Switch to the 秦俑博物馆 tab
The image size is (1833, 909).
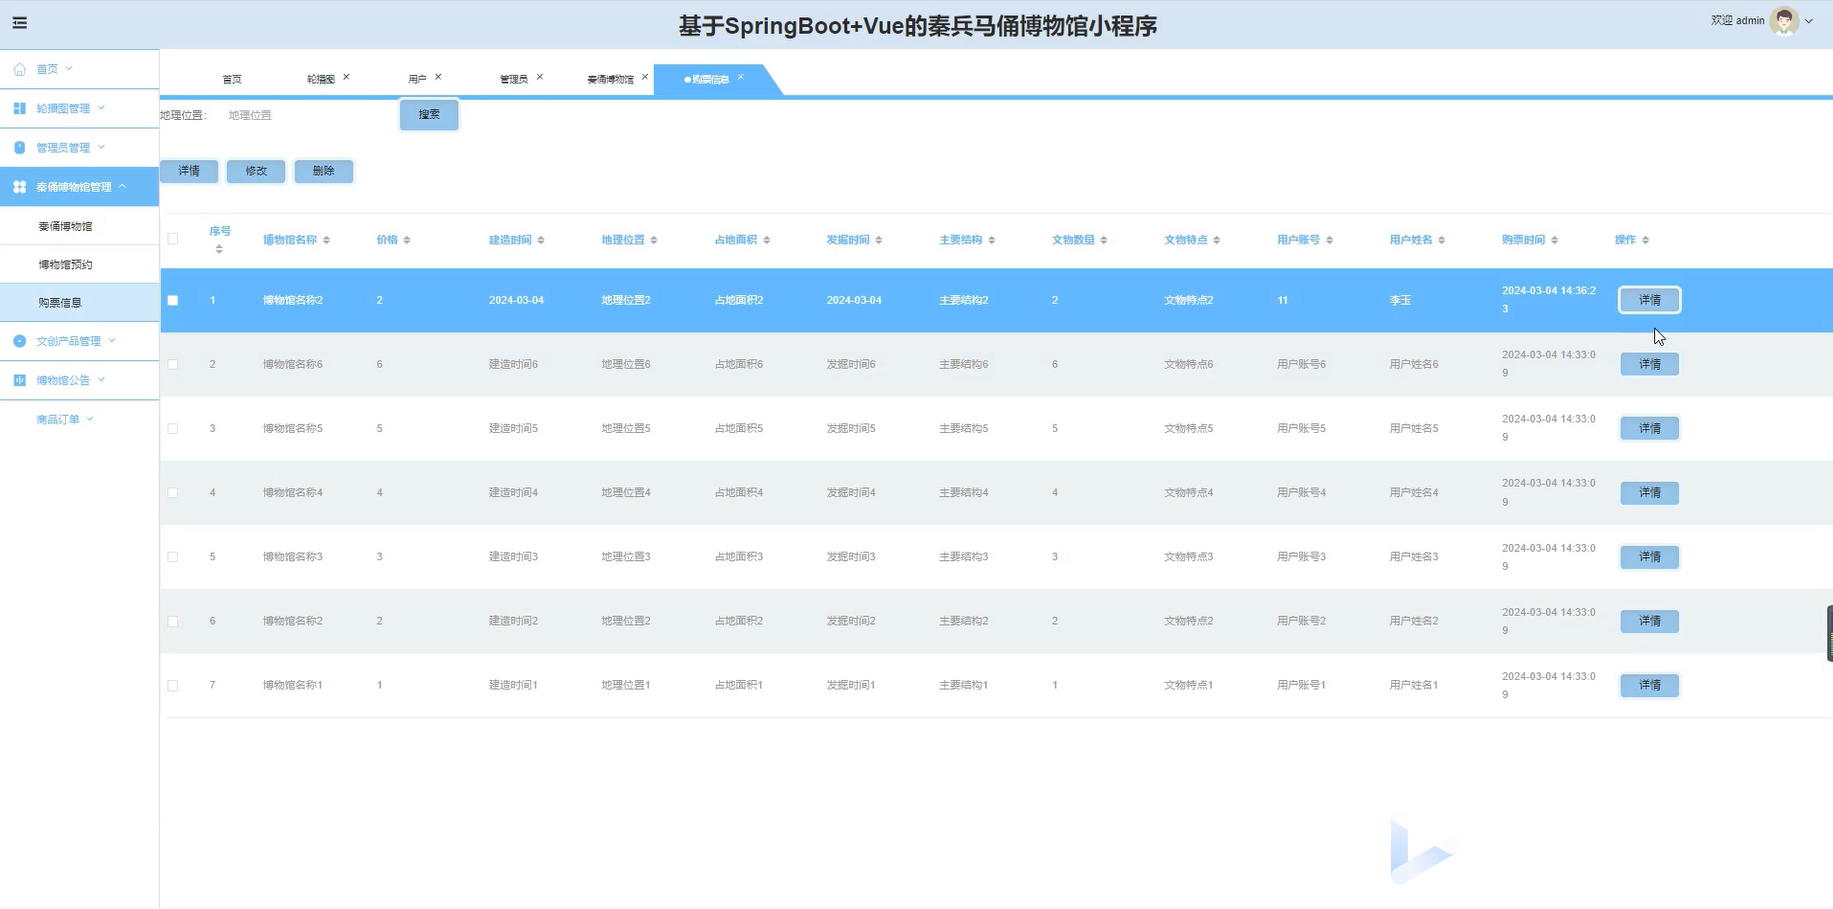(x=610, y=79)
